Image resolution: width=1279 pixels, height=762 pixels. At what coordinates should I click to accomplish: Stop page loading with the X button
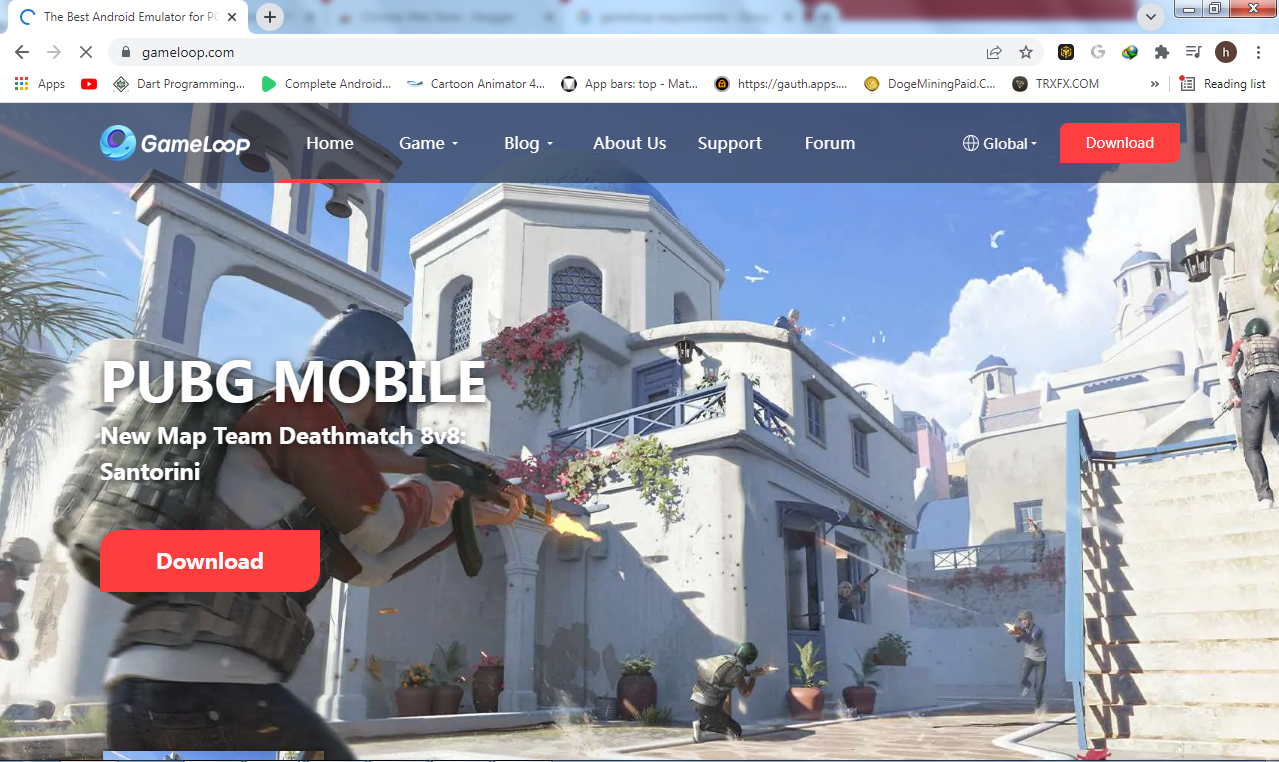86,52
